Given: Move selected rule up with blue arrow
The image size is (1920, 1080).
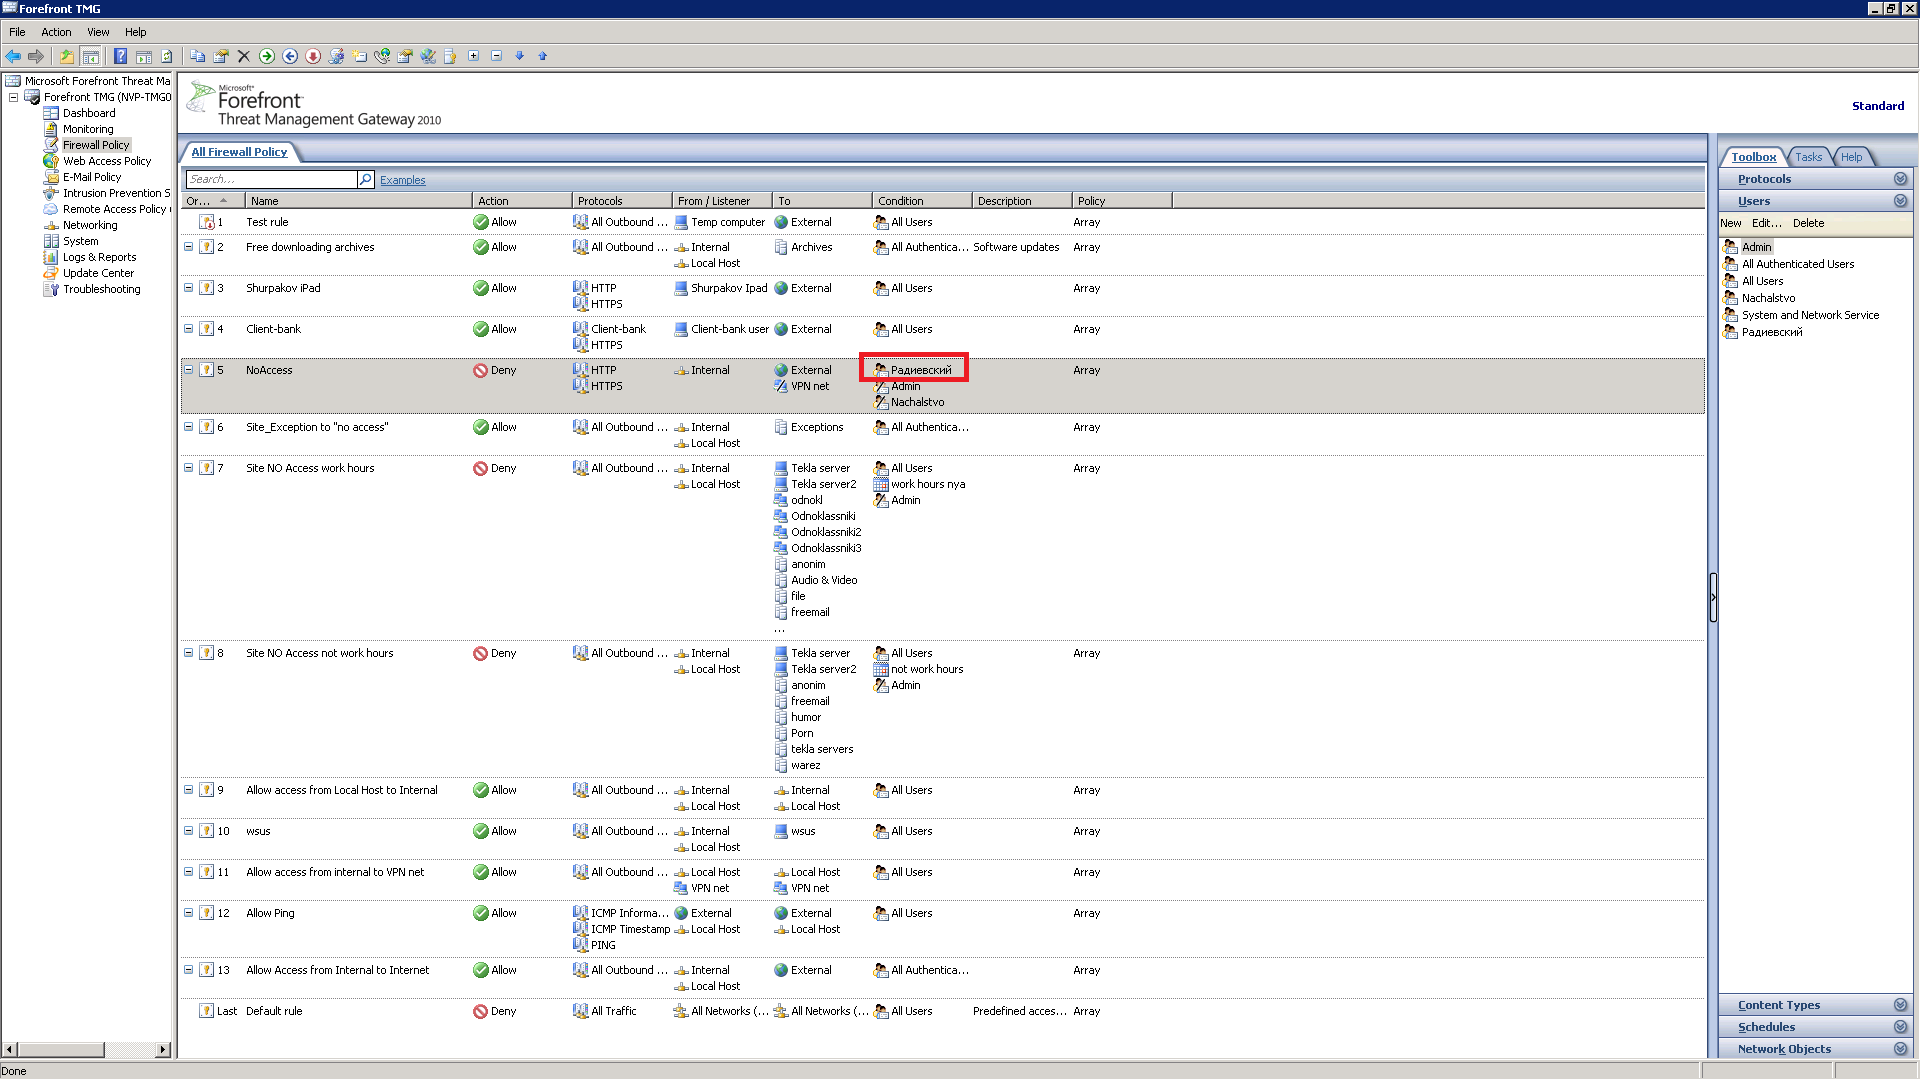Looking at the screenshot, I should coord(543,56).
